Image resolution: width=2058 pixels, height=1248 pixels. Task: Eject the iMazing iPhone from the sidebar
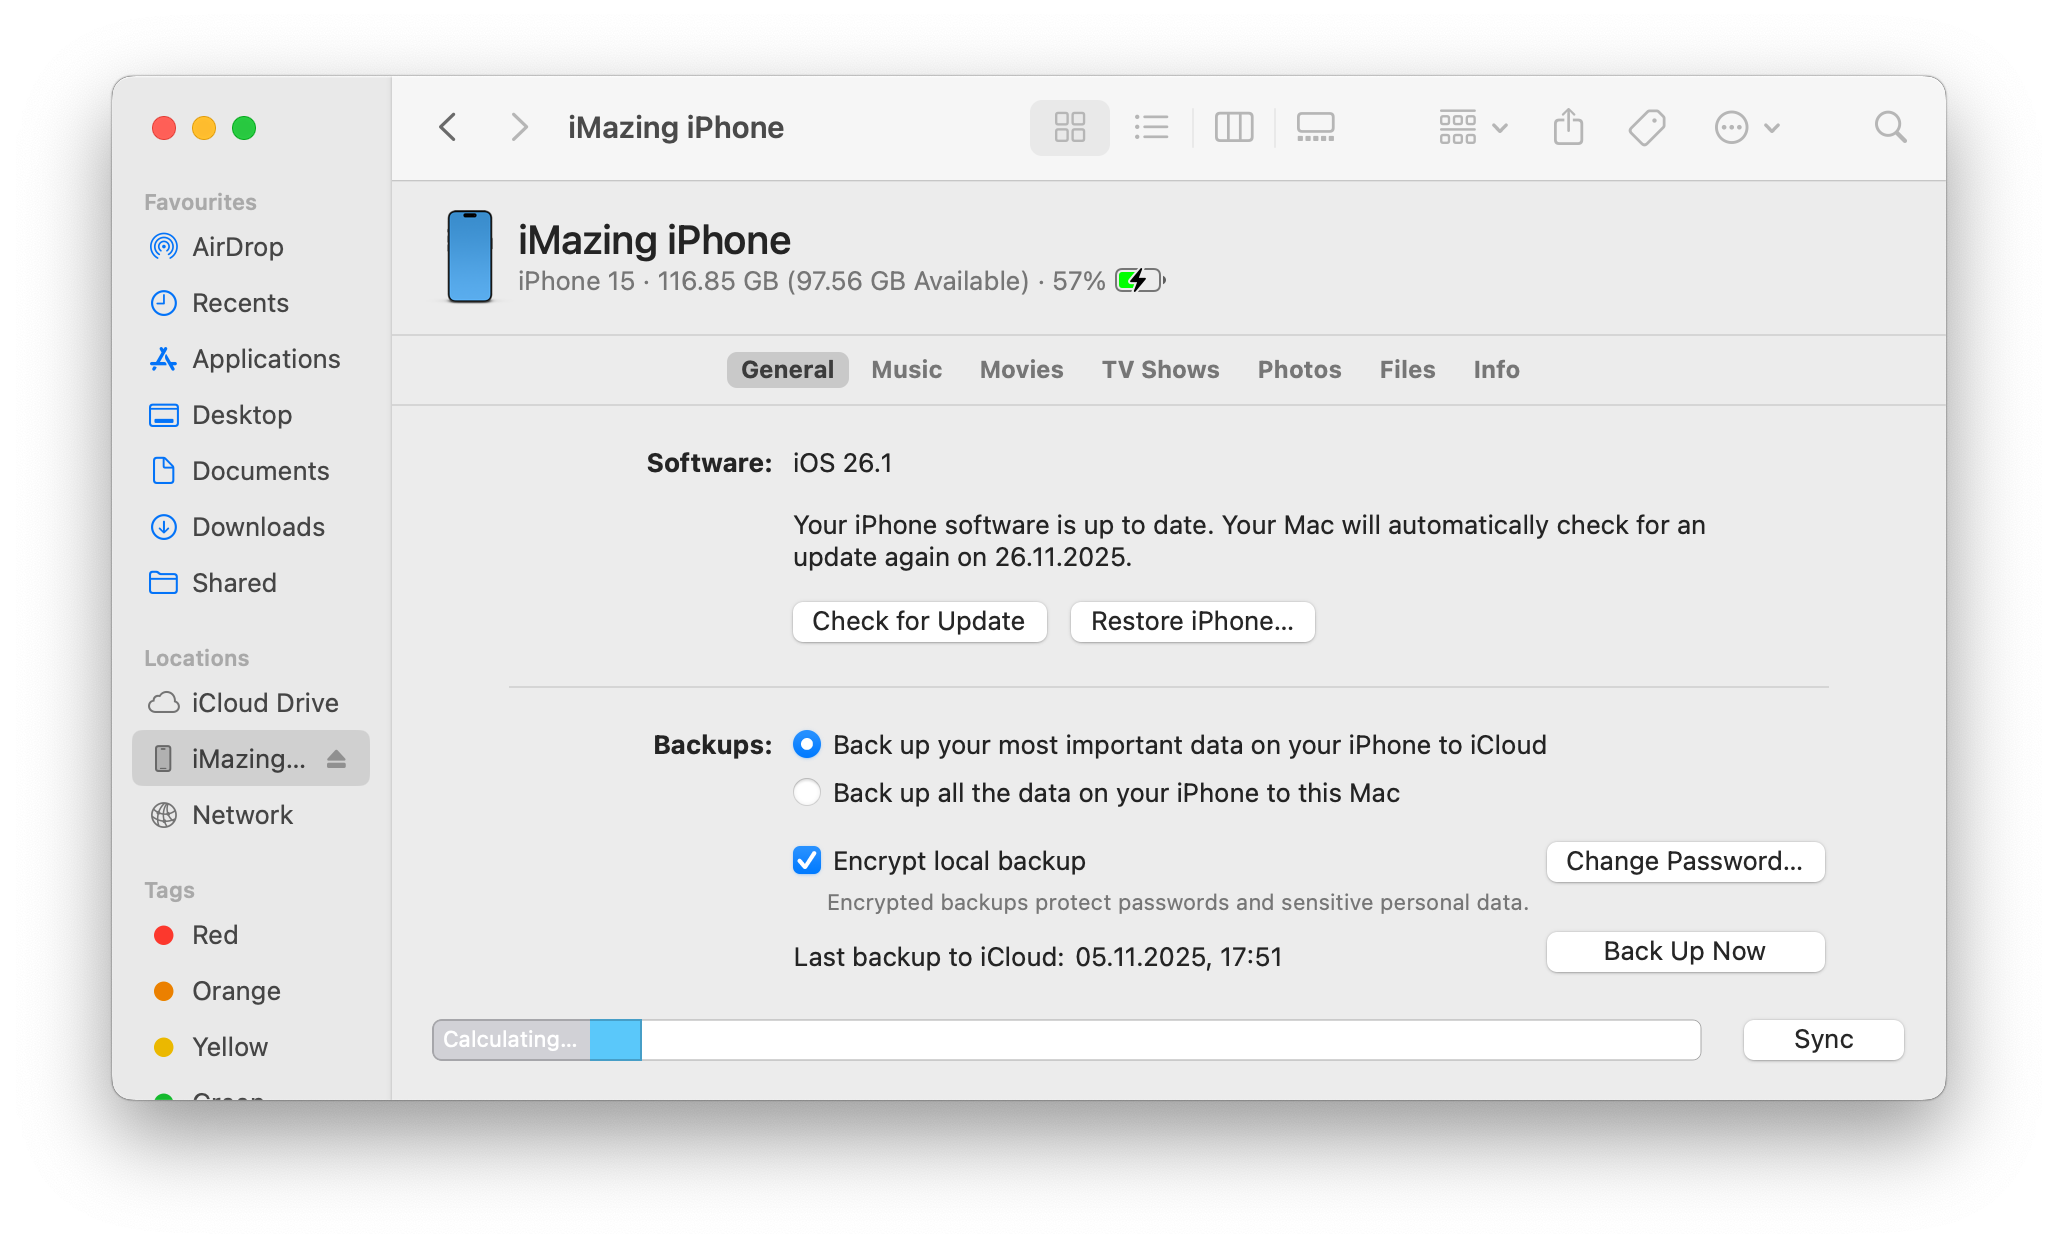pos(335,758)
